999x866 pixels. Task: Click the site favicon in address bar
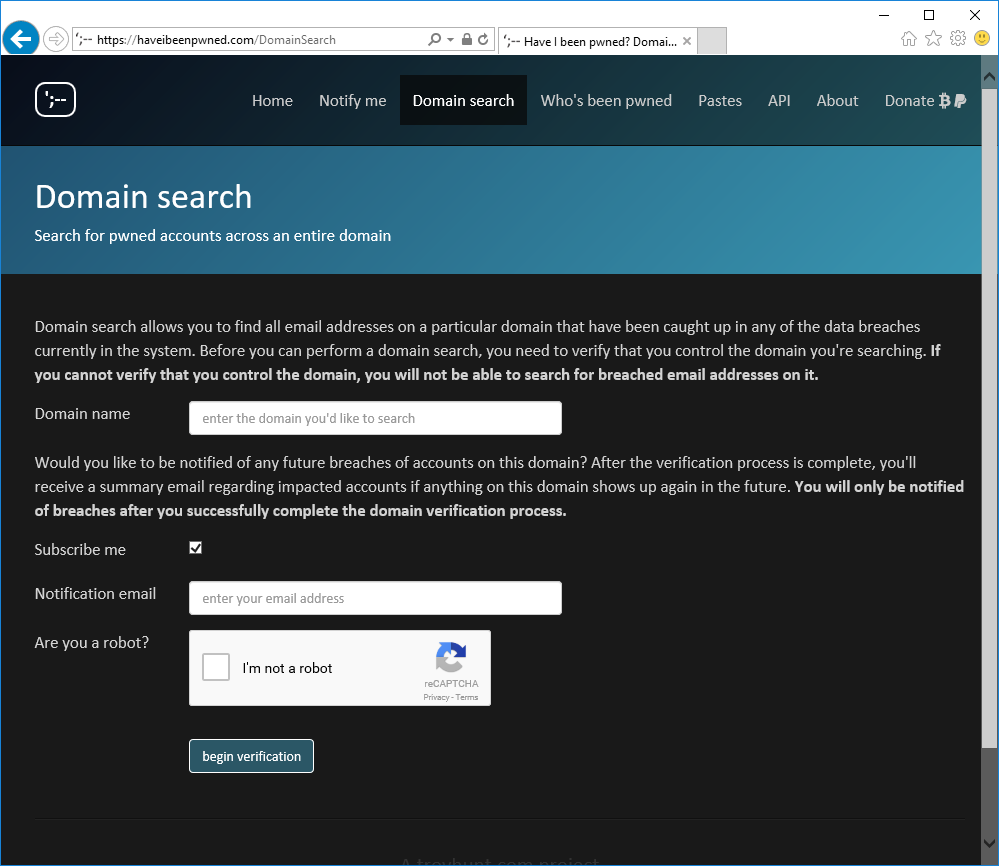click(x=83, y=40)
